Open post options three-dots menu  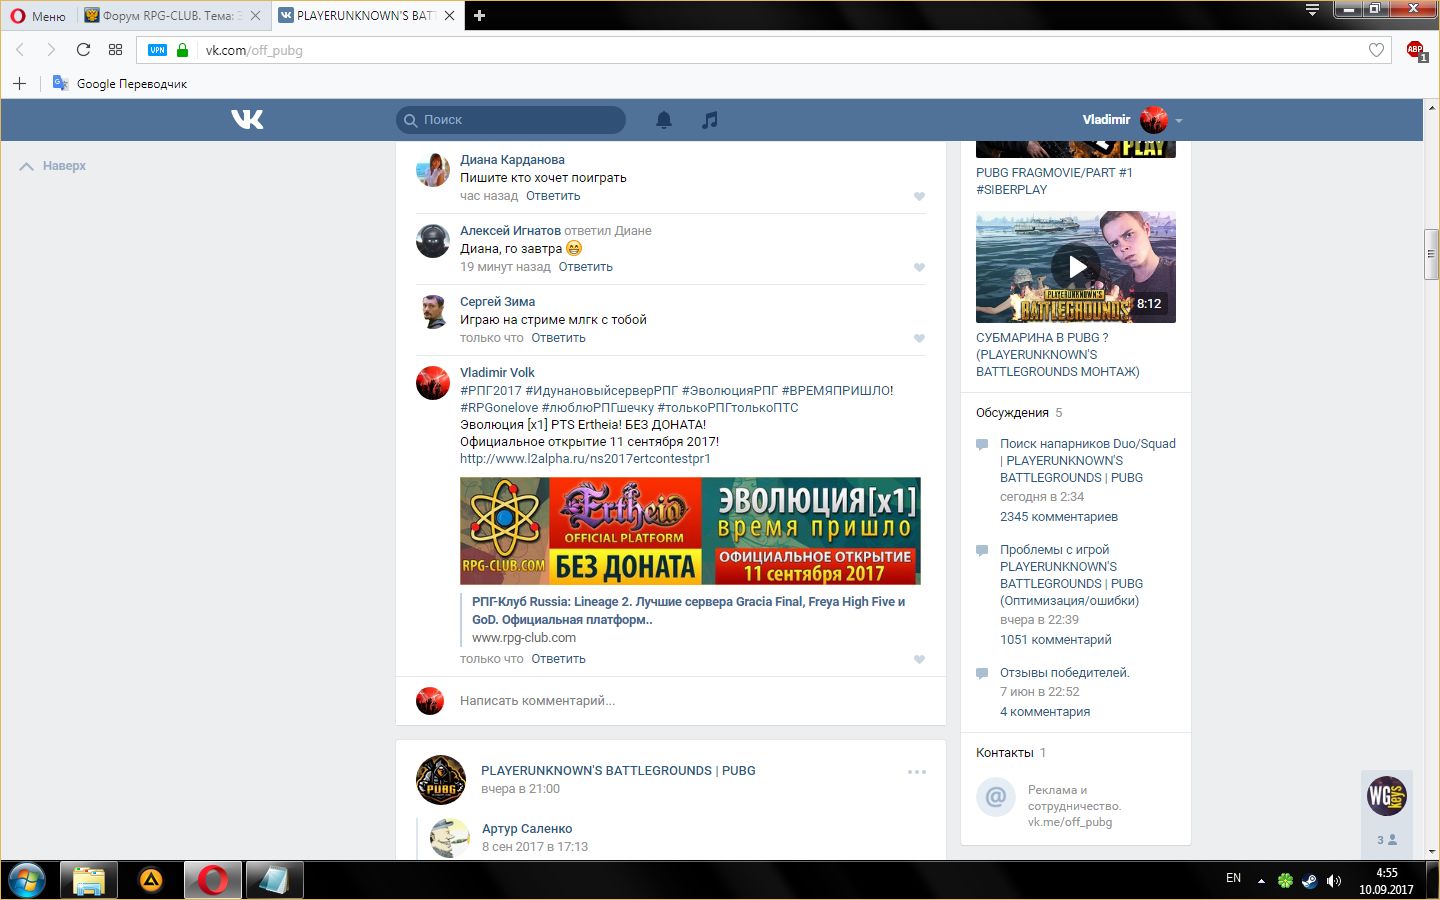(917, 772)
